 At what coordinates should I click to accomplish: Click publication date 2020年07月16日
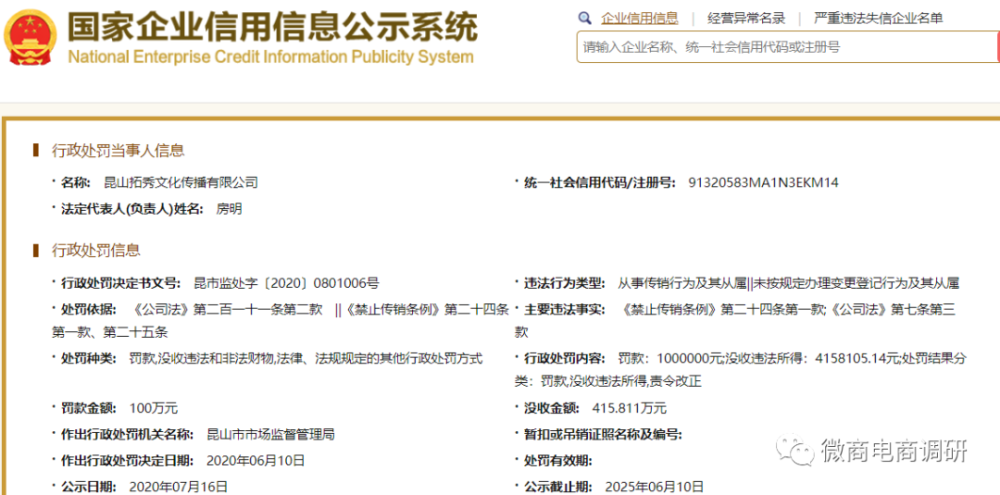(179, 487)
